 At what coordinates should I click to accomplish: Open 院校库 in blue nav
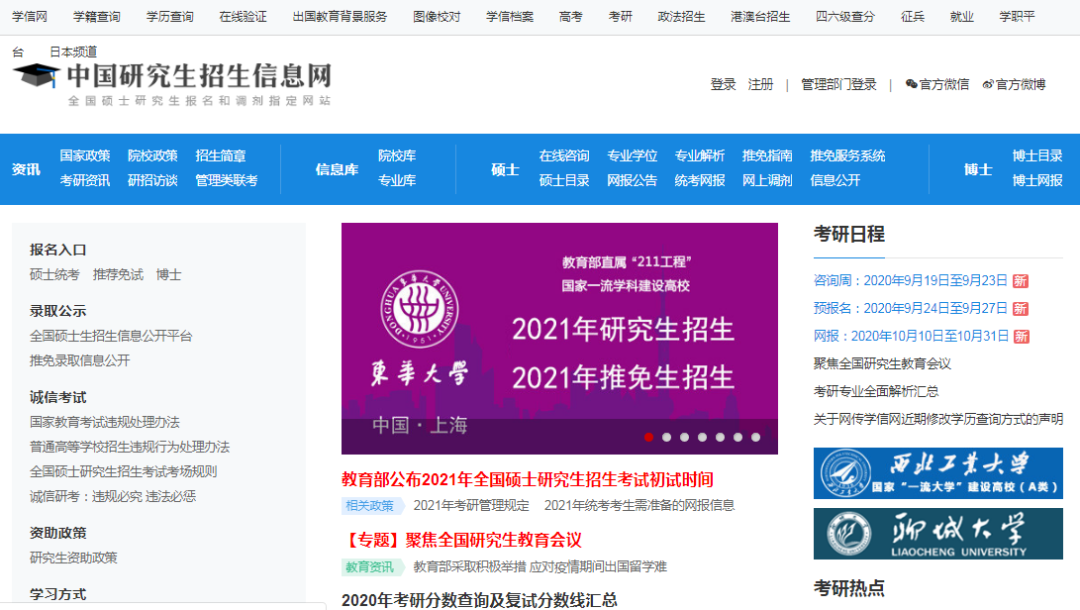pos(397,156)
